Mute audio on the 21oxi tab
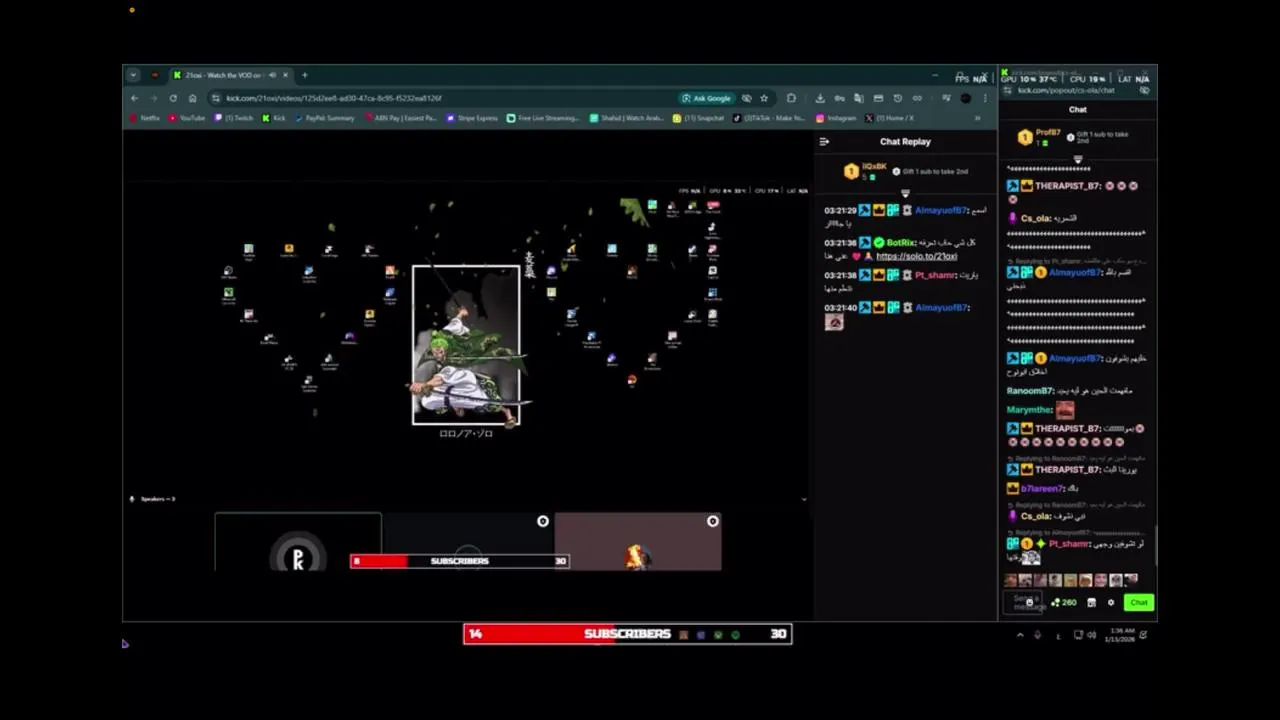The height and width of the screenshot is (720, 1280). [x=272, y=75]
